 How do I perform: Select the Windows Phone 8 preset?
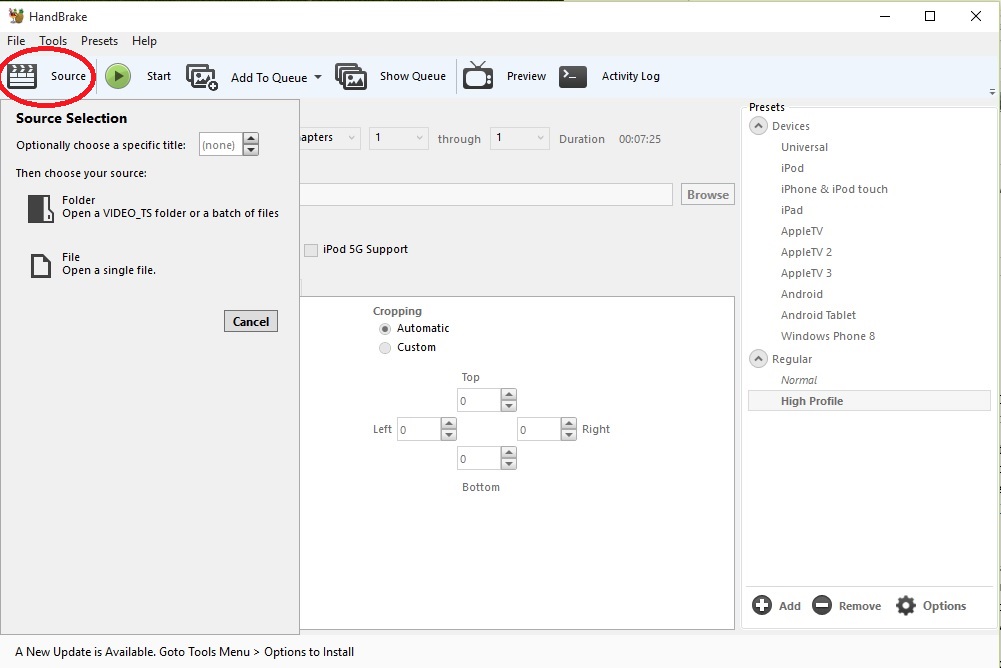pyautogui.click(x=827, y=337)
